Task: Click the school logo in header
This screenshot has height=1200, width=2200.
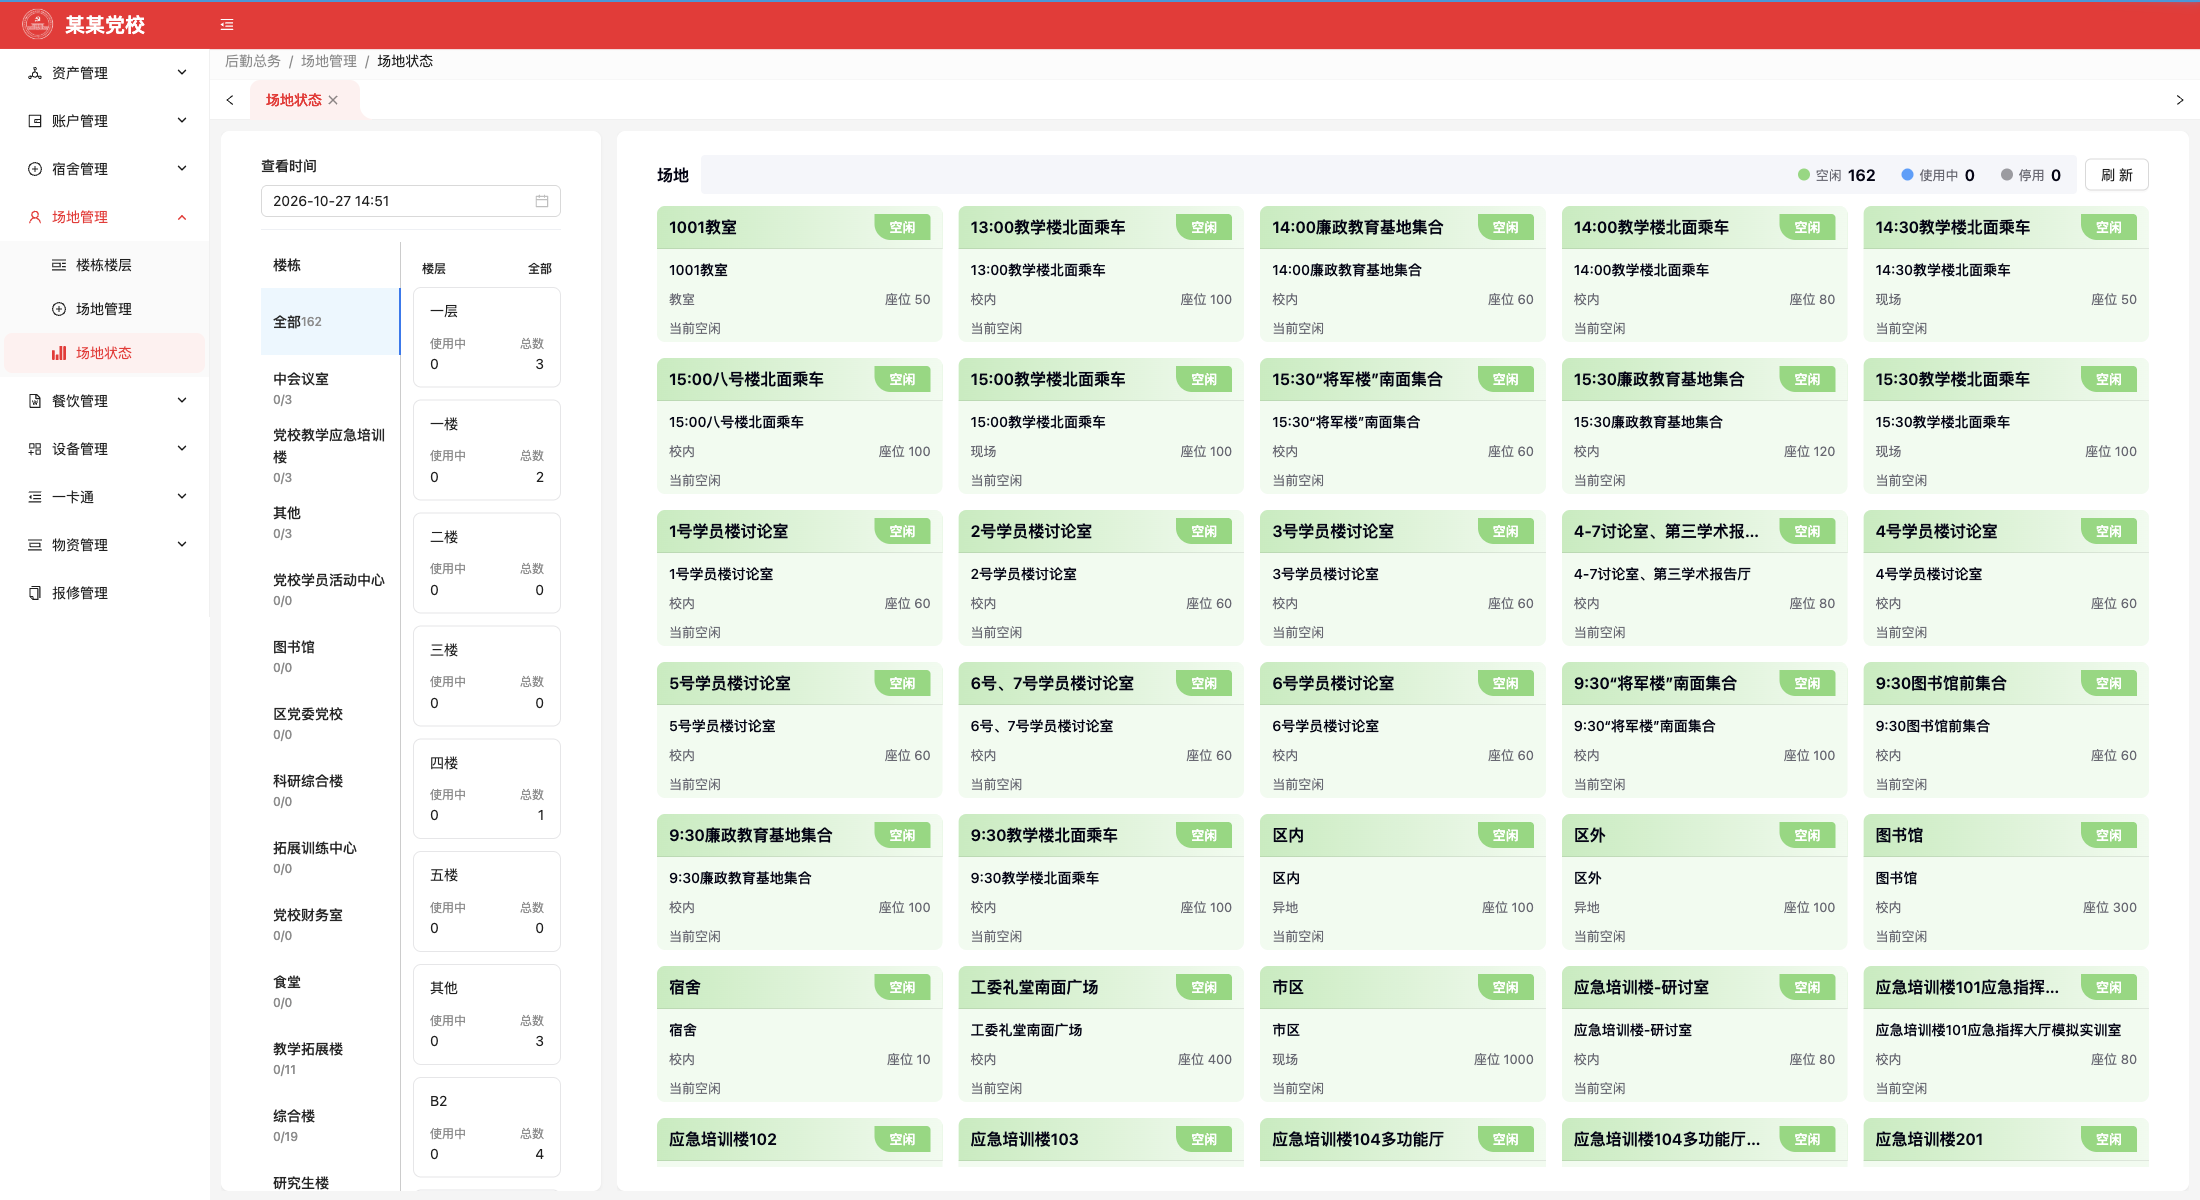Action: click(38, 24)
